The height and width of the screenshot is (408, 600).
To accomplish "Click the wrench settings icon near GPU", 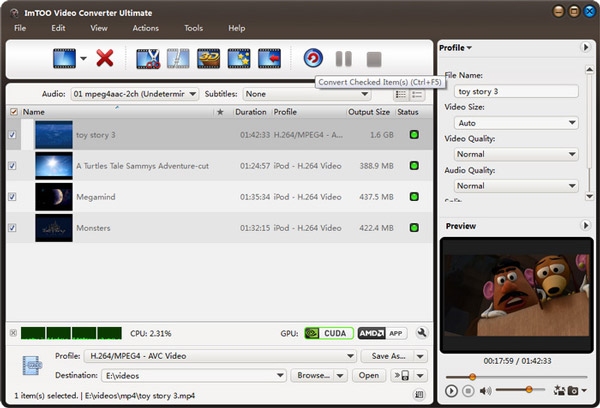I will [422, 333].
